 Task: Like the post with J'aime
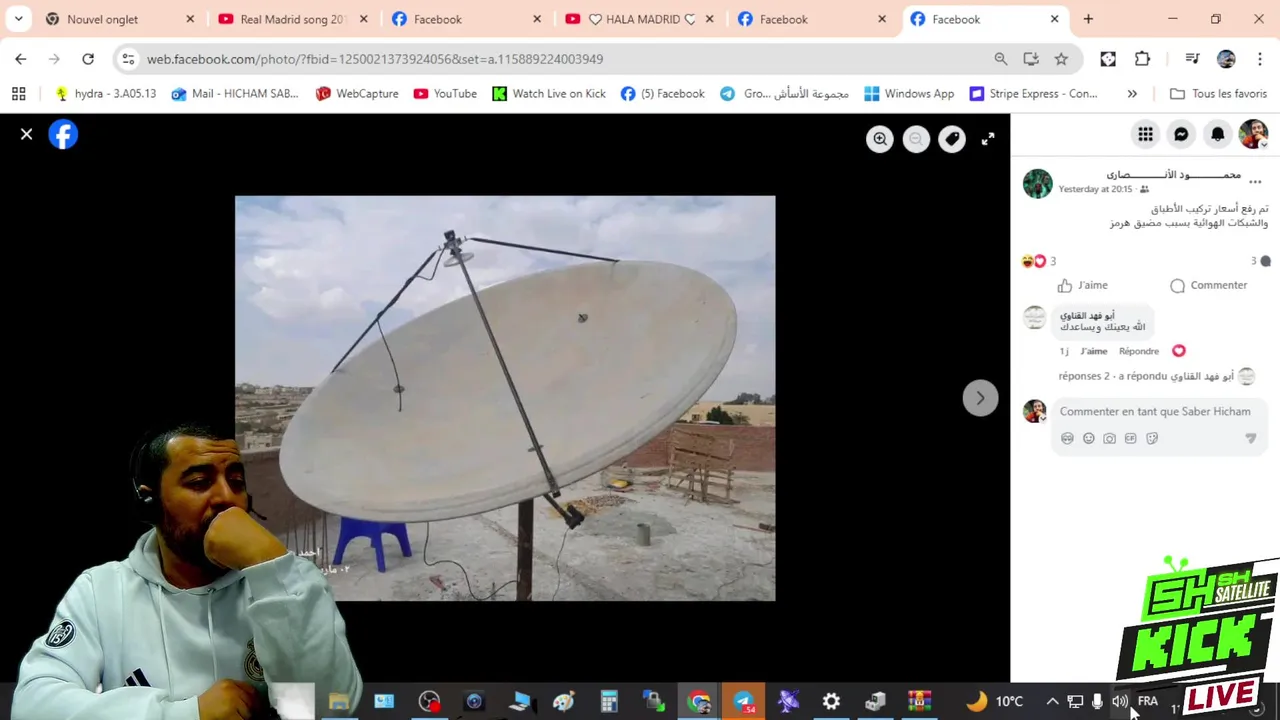click(x=1082, y=285)
